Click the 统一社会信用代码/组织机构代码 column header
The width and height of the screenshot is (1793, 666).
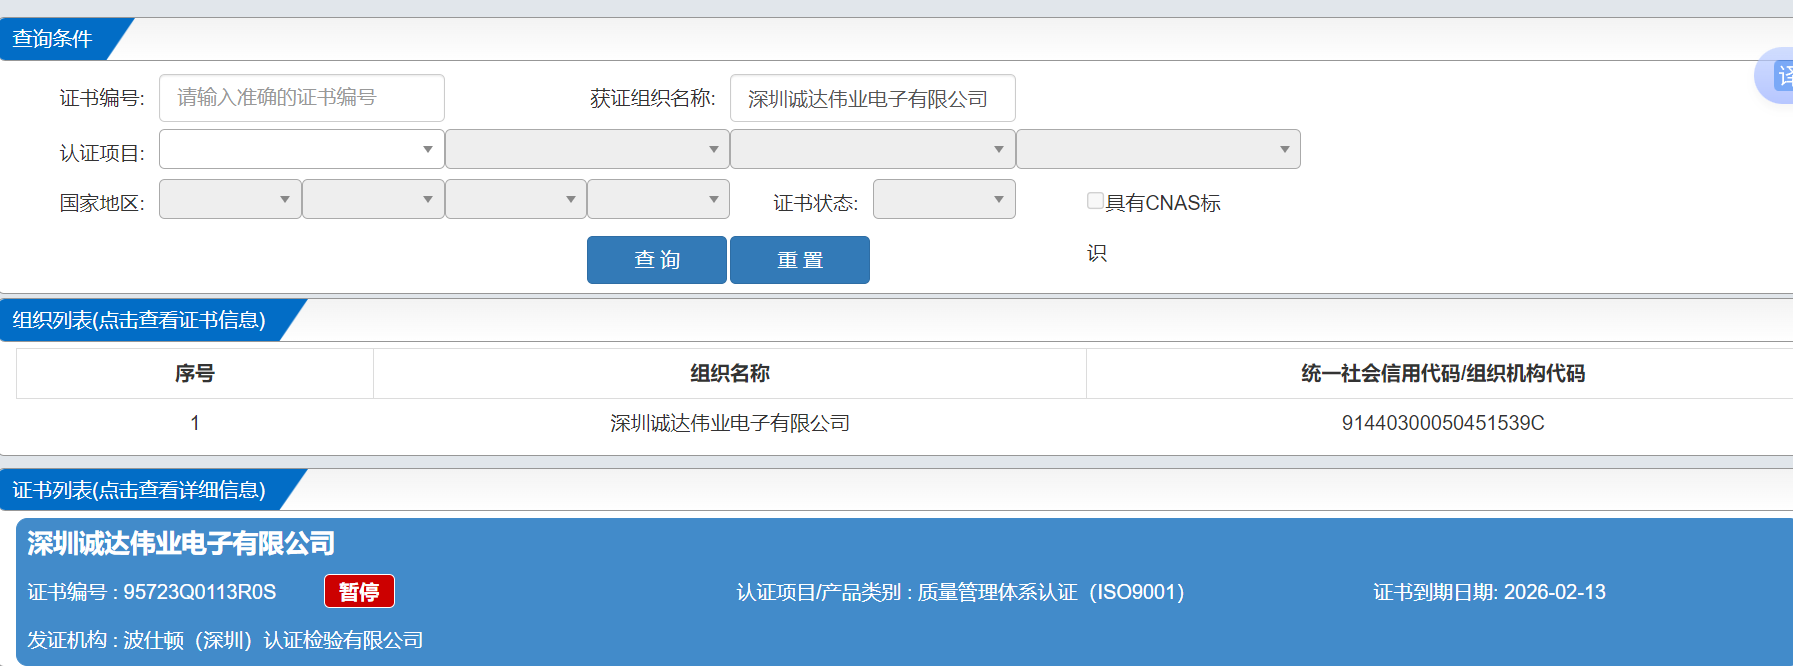pyautogui.click(x=1442, y=373)
